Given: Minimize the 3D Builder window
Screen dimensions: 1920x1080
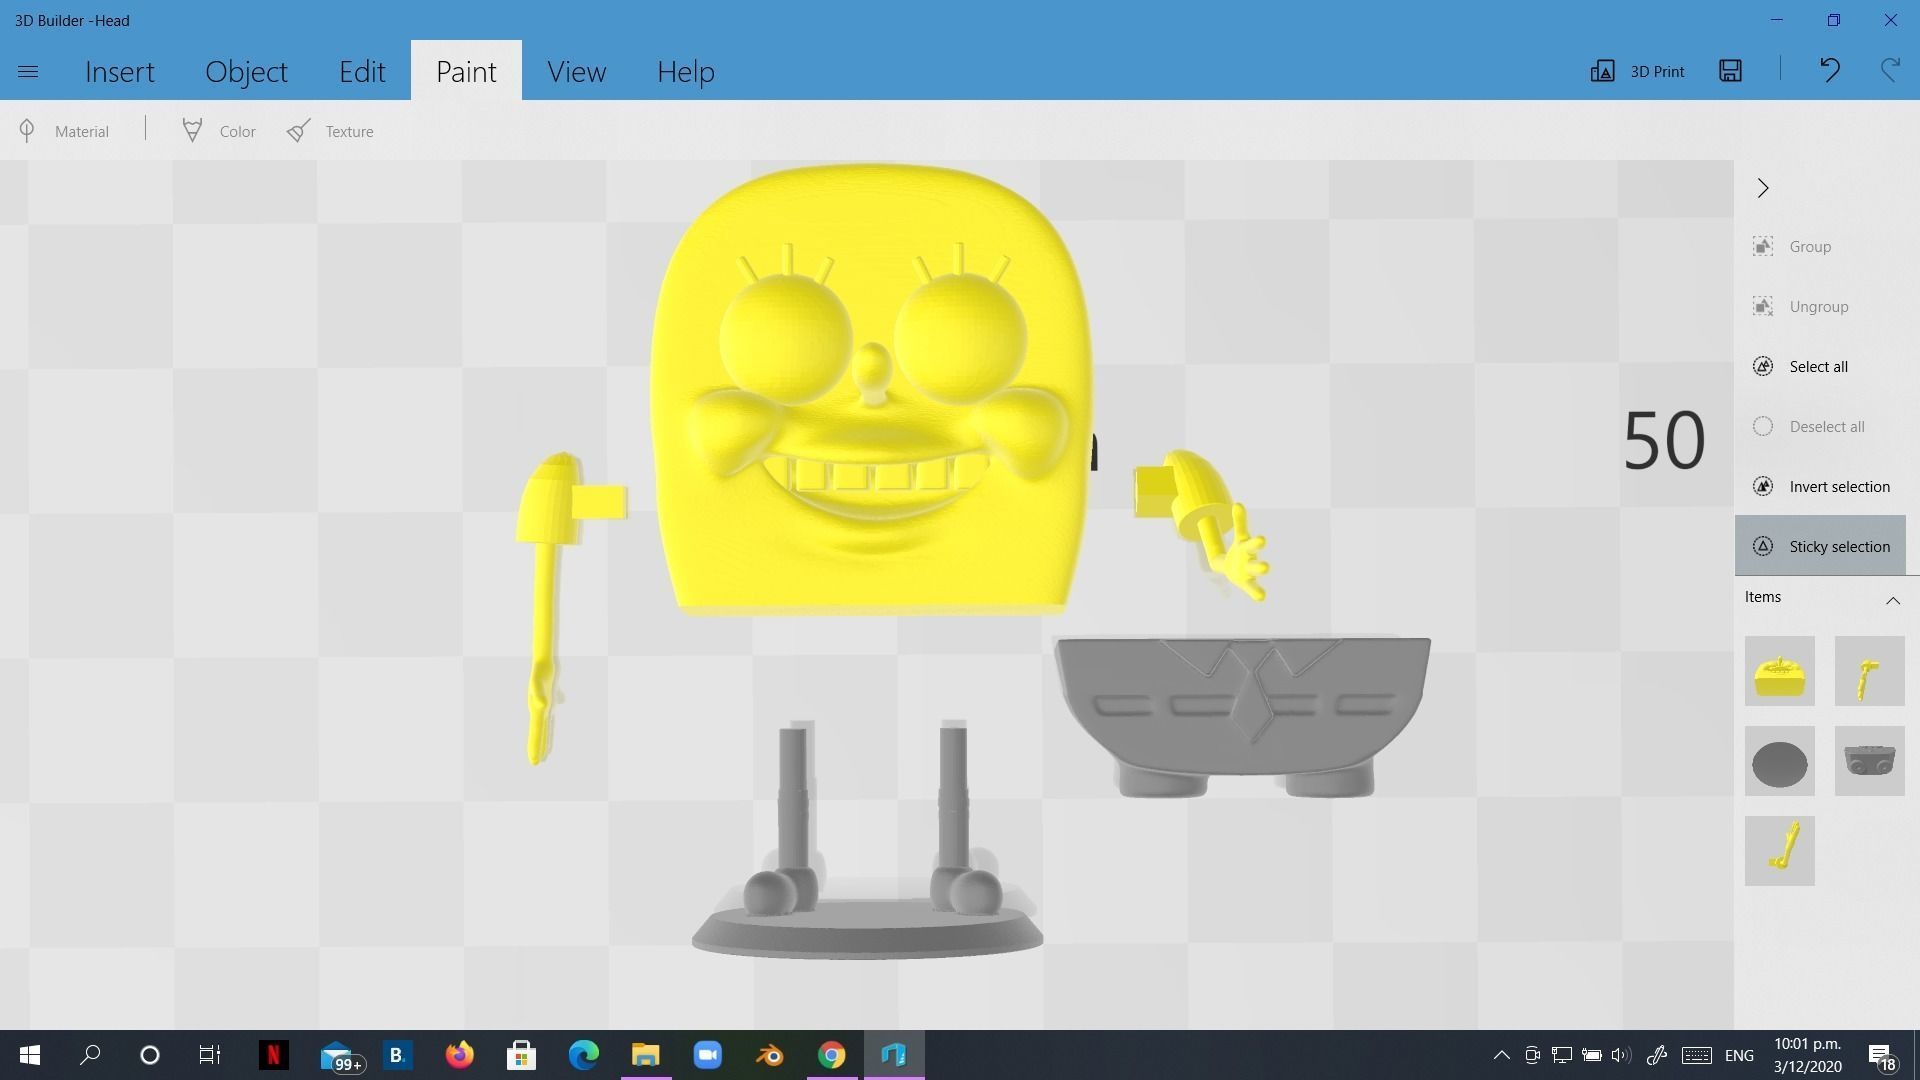Looking at the screenshot, I should tap(1777, 20).
